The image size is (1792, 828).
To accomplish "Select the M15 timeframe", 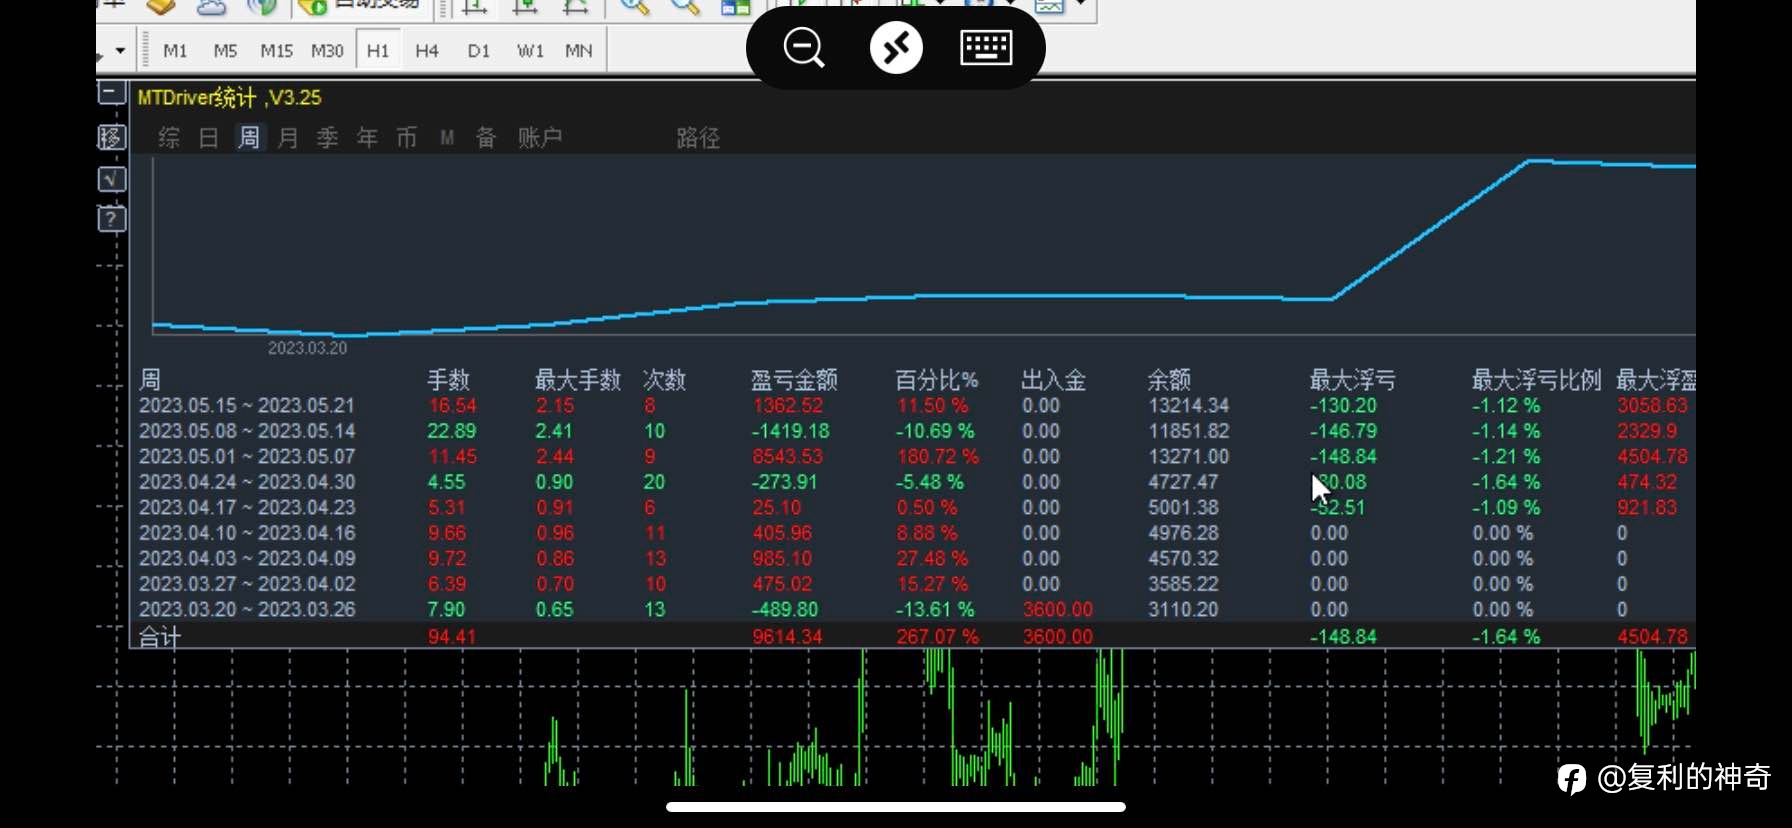I will coord(276,50).
